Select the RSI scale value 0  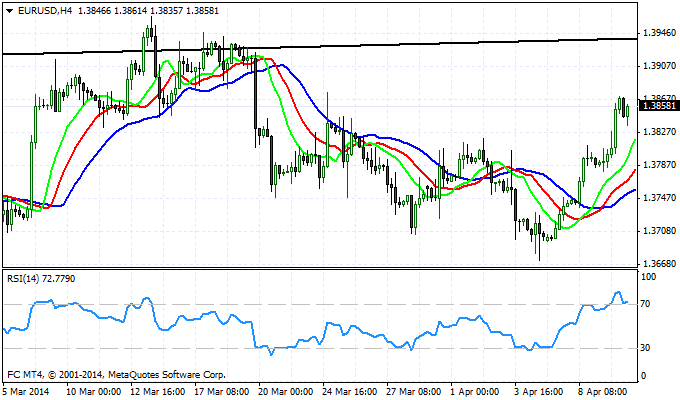[644, 376]
